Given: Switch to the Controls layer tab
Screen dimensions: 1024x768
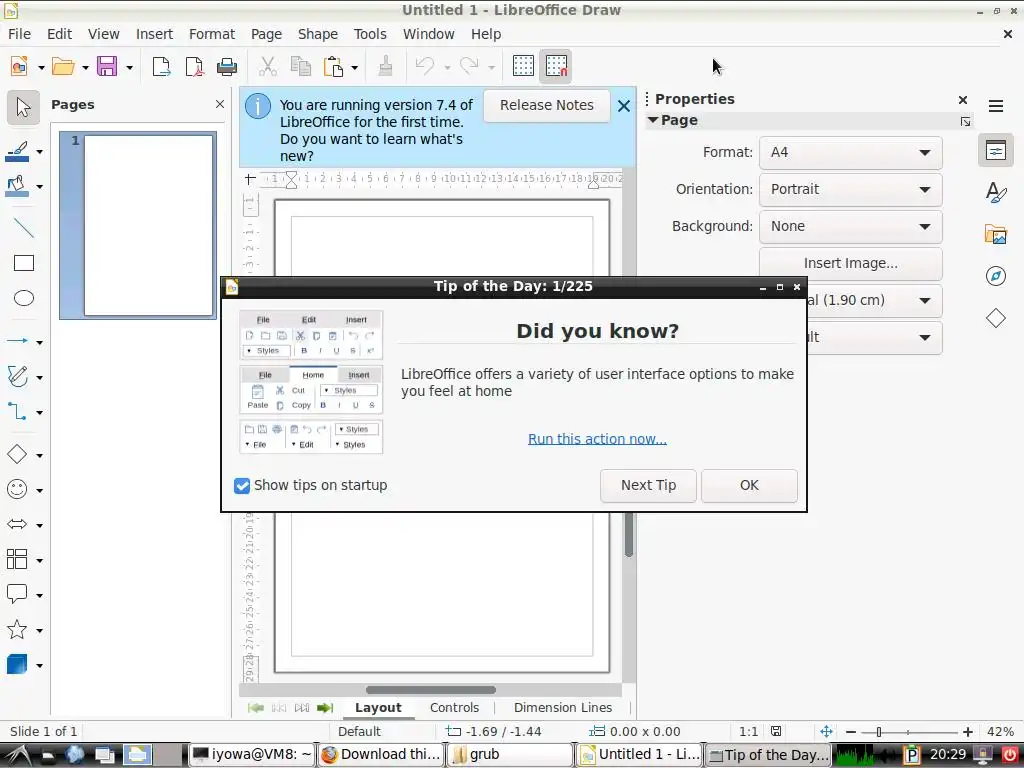Looking at the screenshot, I should [x=455, y=708].
